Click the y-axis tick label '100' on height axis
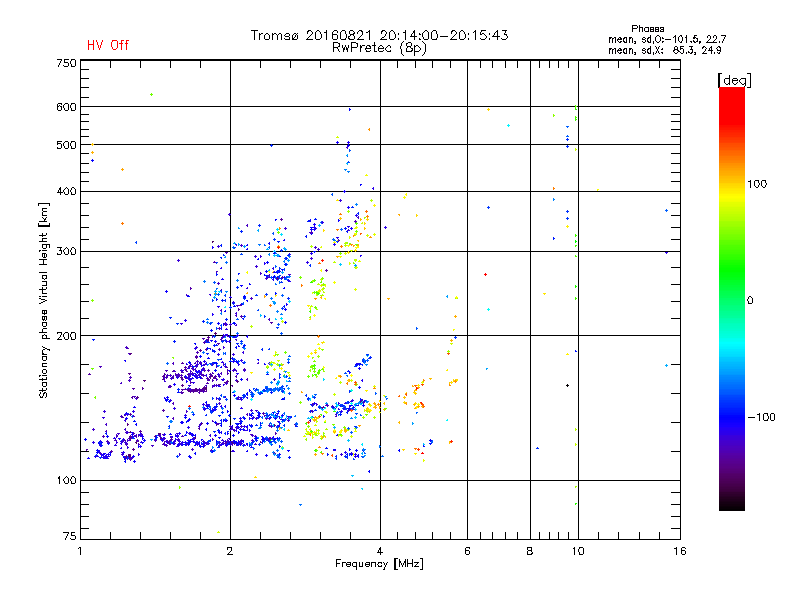Image resolution: width=800 pixels, height=600 pixels. 66,481
